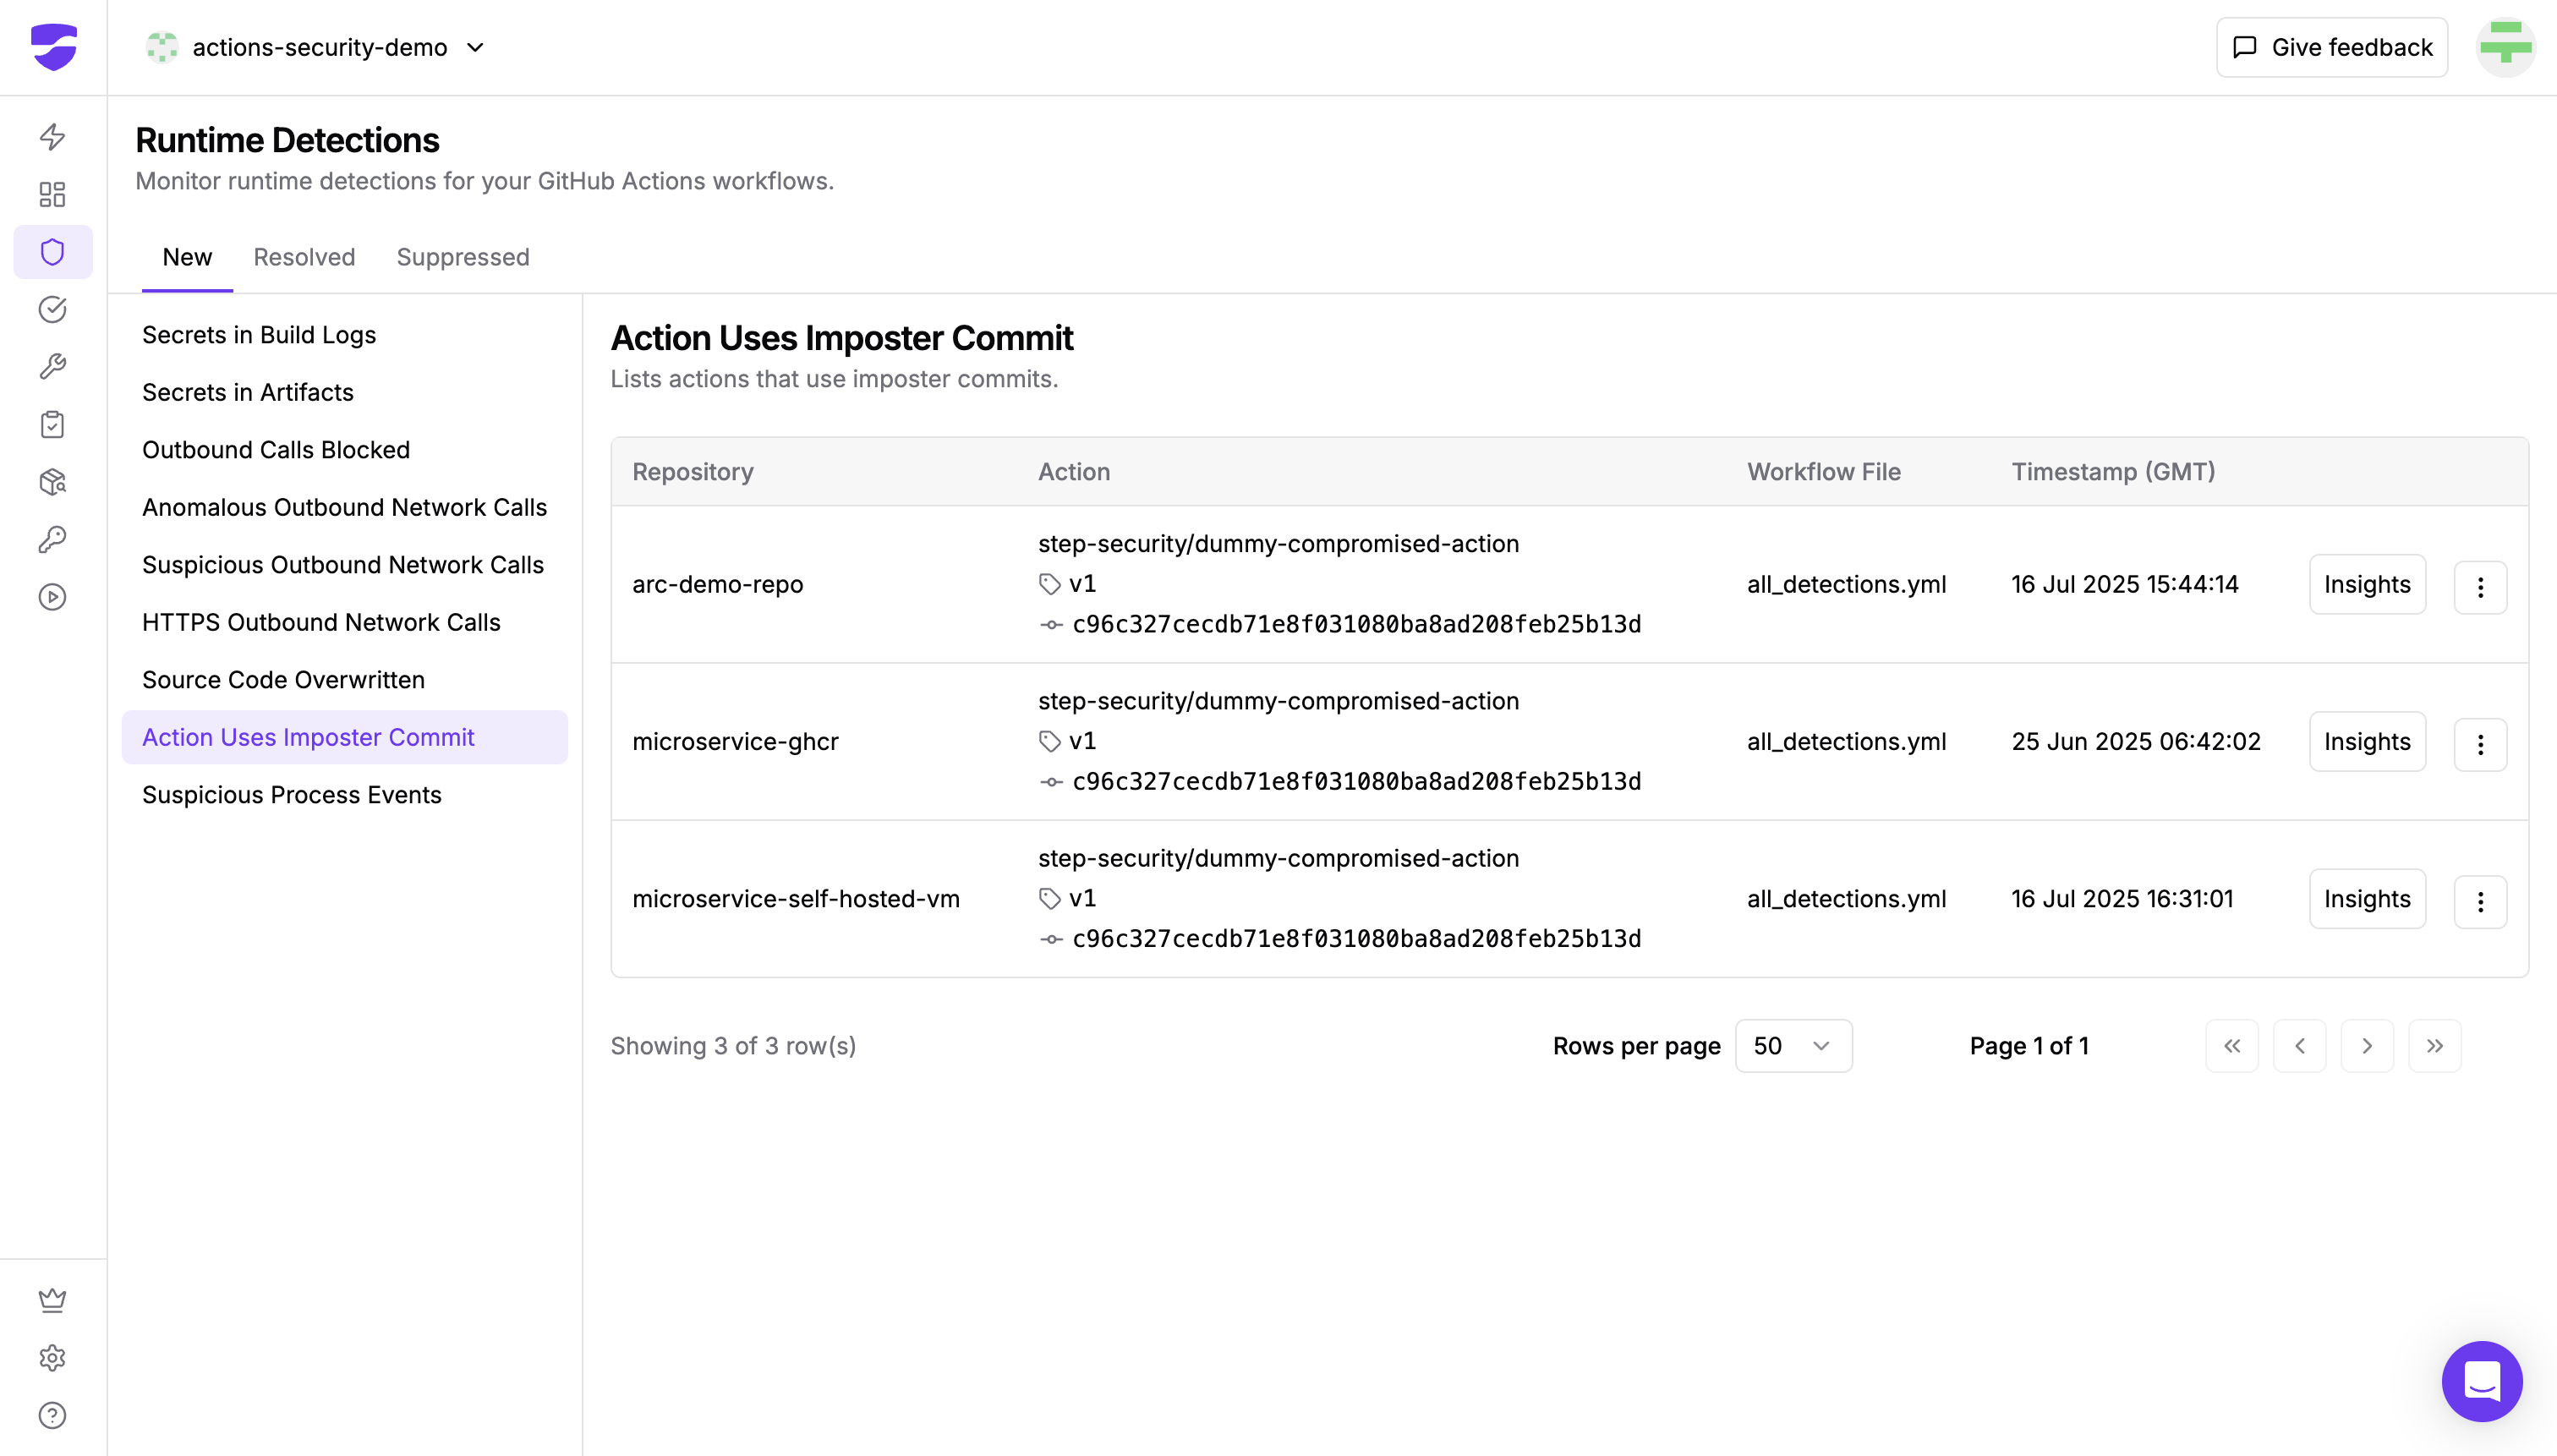Image resolution: width=2557 pixels, height=1456 pixels.
Task: Go to the next page arrow
Action: (x=2366, y=1046)
